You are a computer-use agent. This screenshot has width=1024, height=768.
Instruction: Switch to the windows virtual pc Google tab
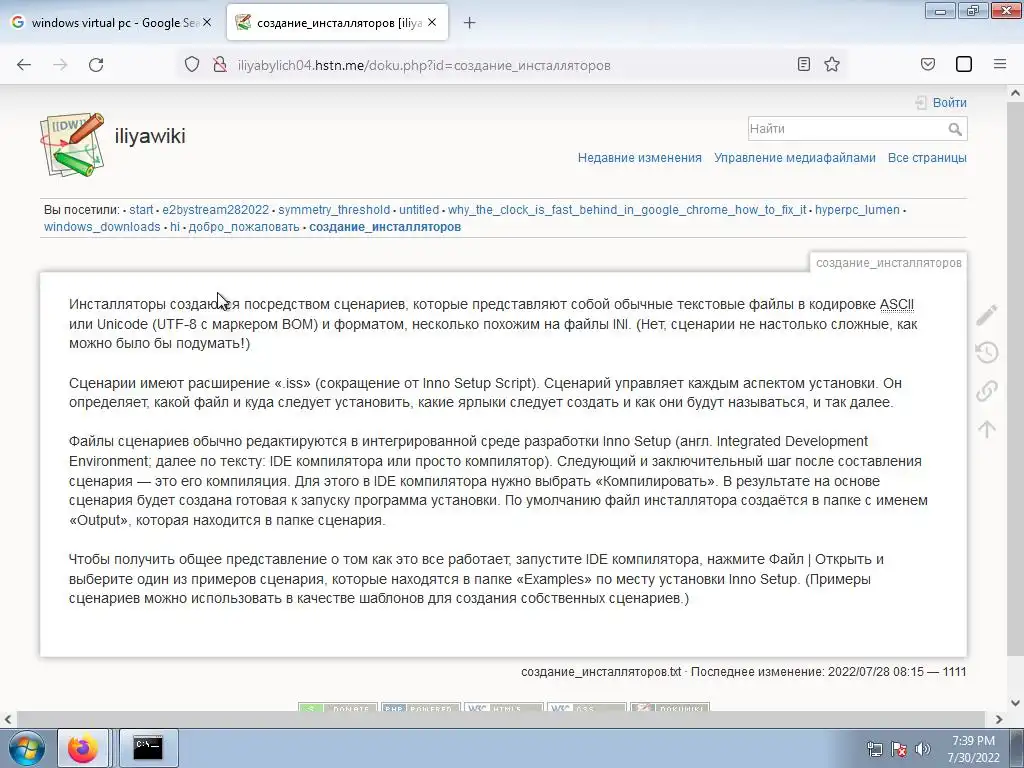tap(111, 23)
